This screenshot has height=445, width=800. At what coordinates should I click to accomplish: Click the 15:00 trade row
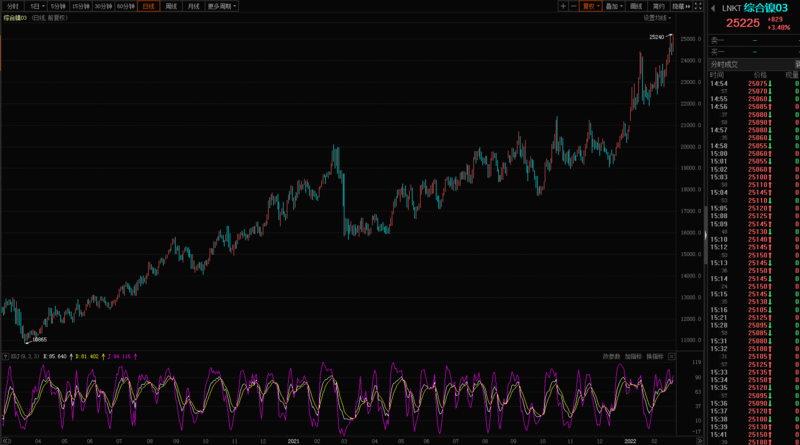click(x=754, y=154)
